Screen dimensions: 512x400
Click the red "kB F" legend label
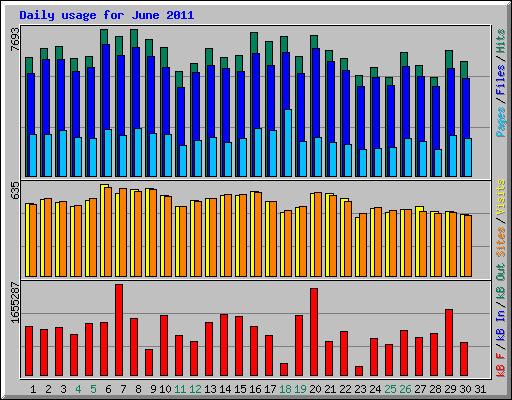[x=501, y=365]
